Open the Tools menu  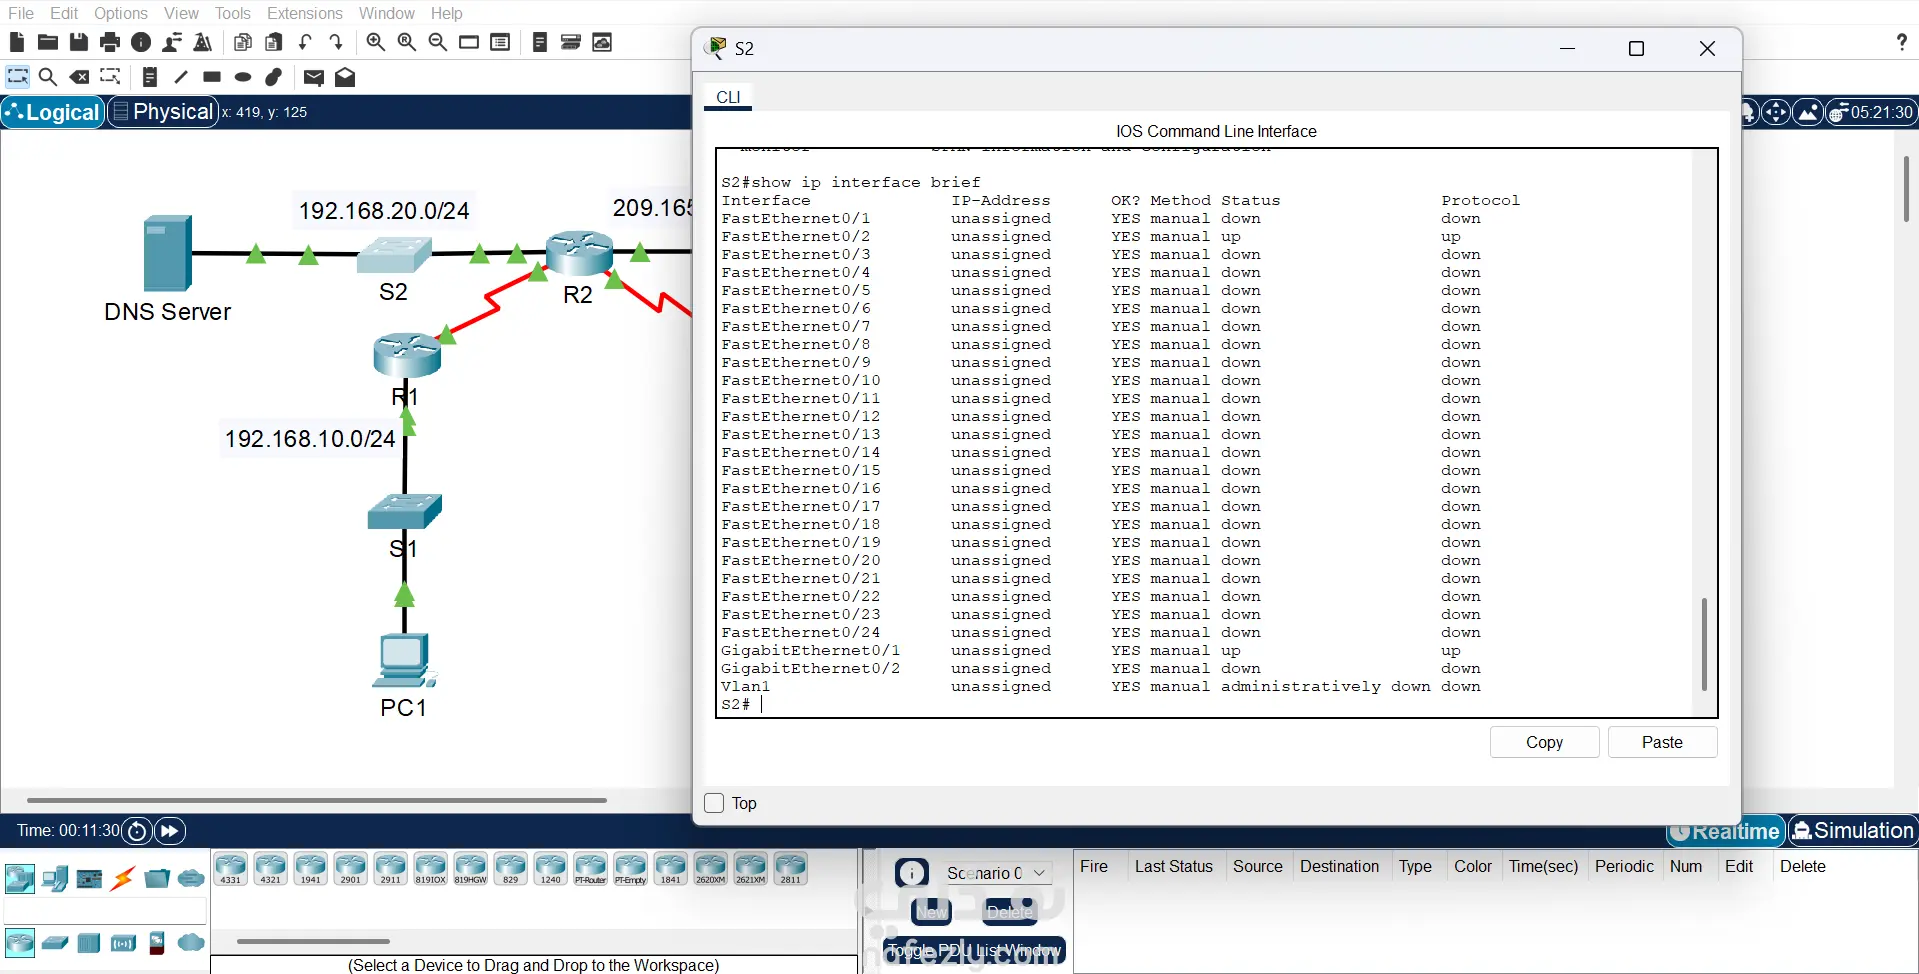point(233,13)
